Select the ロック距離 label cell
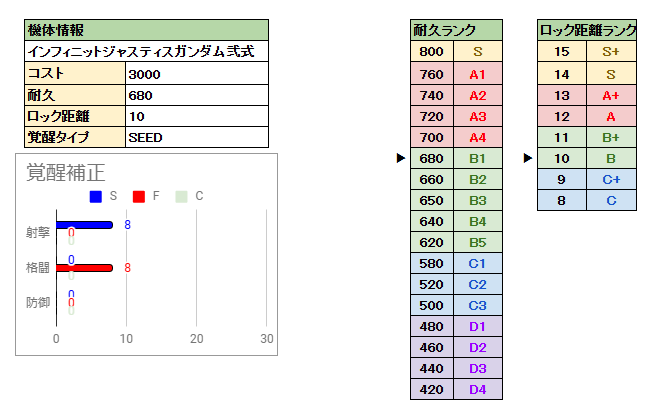This screenshot has height=403, width=662. tap(75, 116)
